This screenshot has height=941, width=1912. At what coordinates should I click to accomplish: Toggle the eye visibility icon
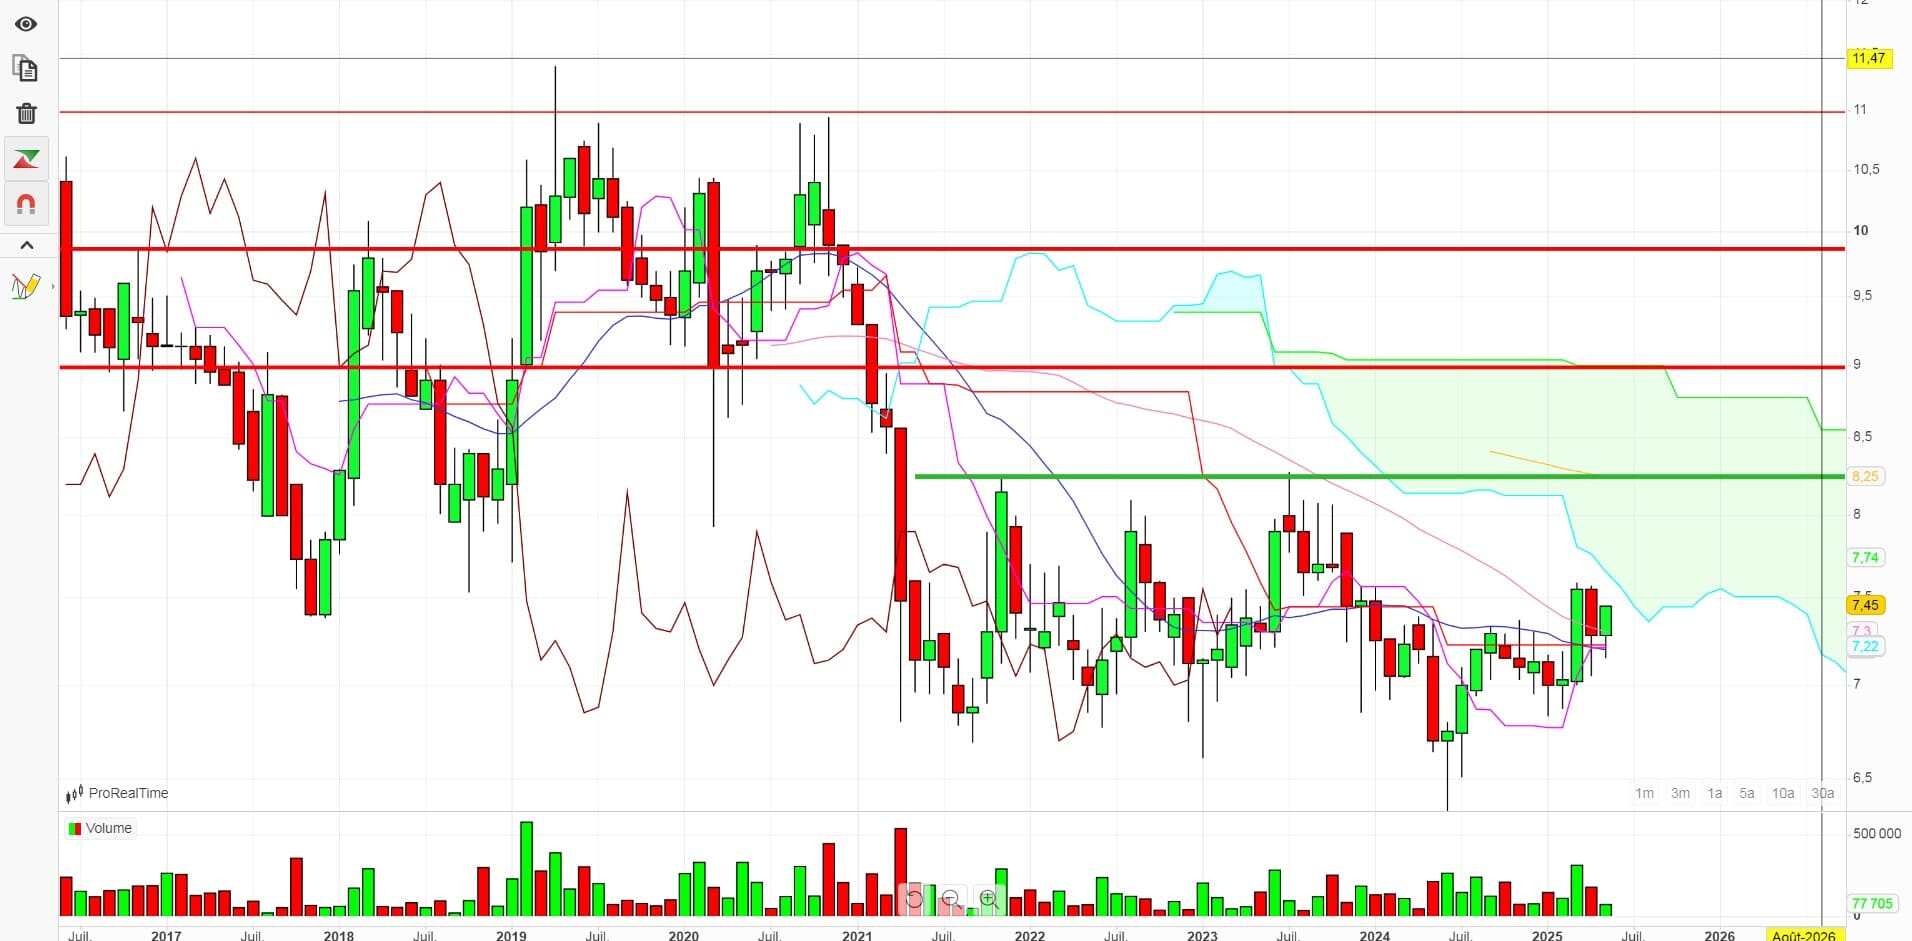pyautogui.click(x=26, y=23)
